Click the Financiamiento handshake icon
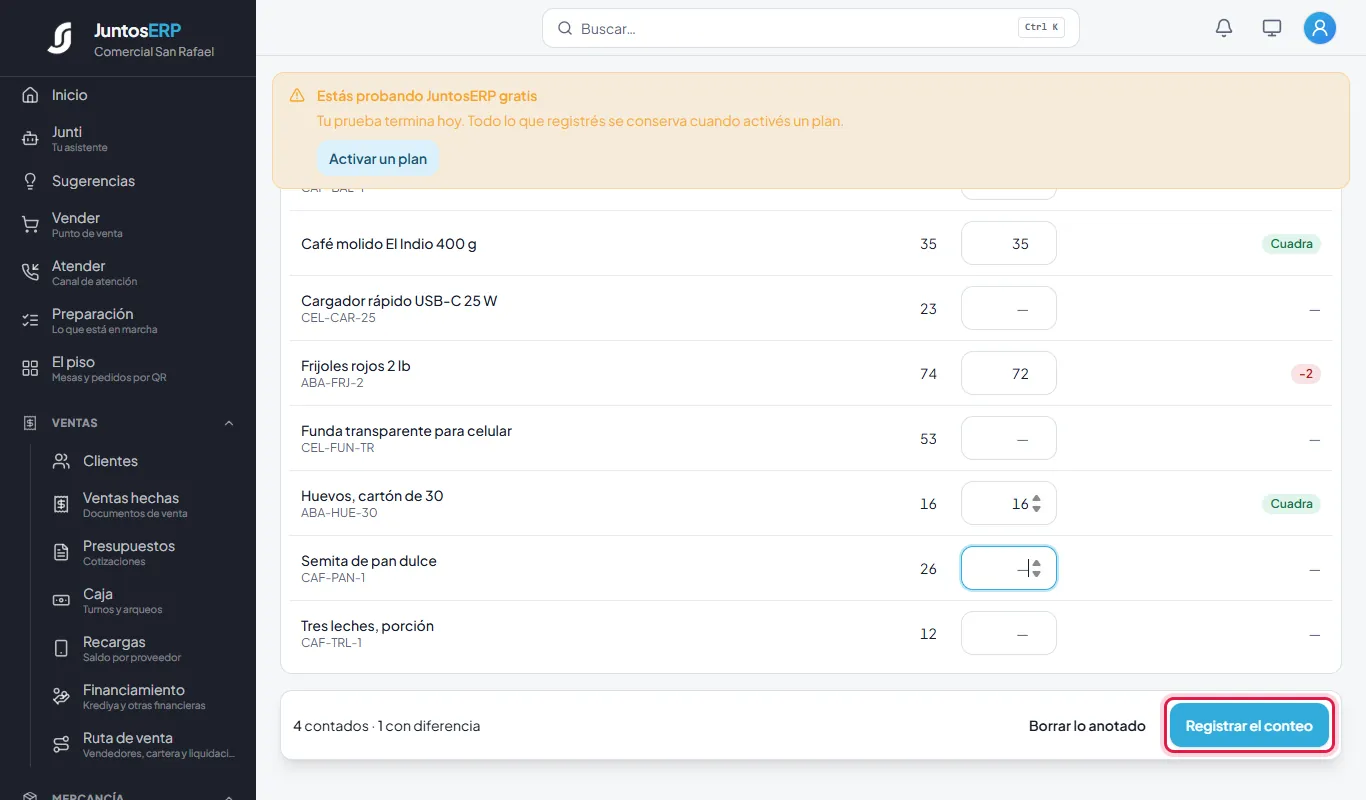The height and width of the screenshot is (800, 1366). [61, 697]
